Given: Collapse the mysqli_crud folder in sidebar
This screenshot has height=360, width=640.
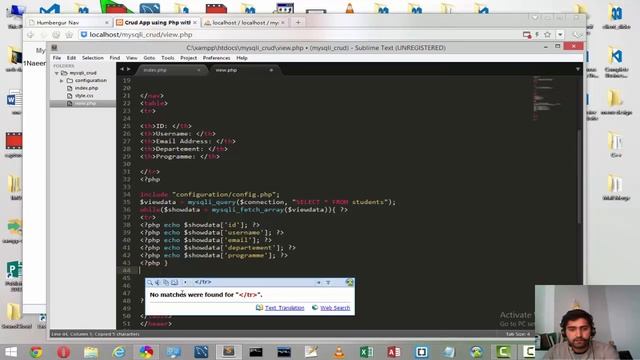Looking at the screenshot, I should tap(57, 73).
